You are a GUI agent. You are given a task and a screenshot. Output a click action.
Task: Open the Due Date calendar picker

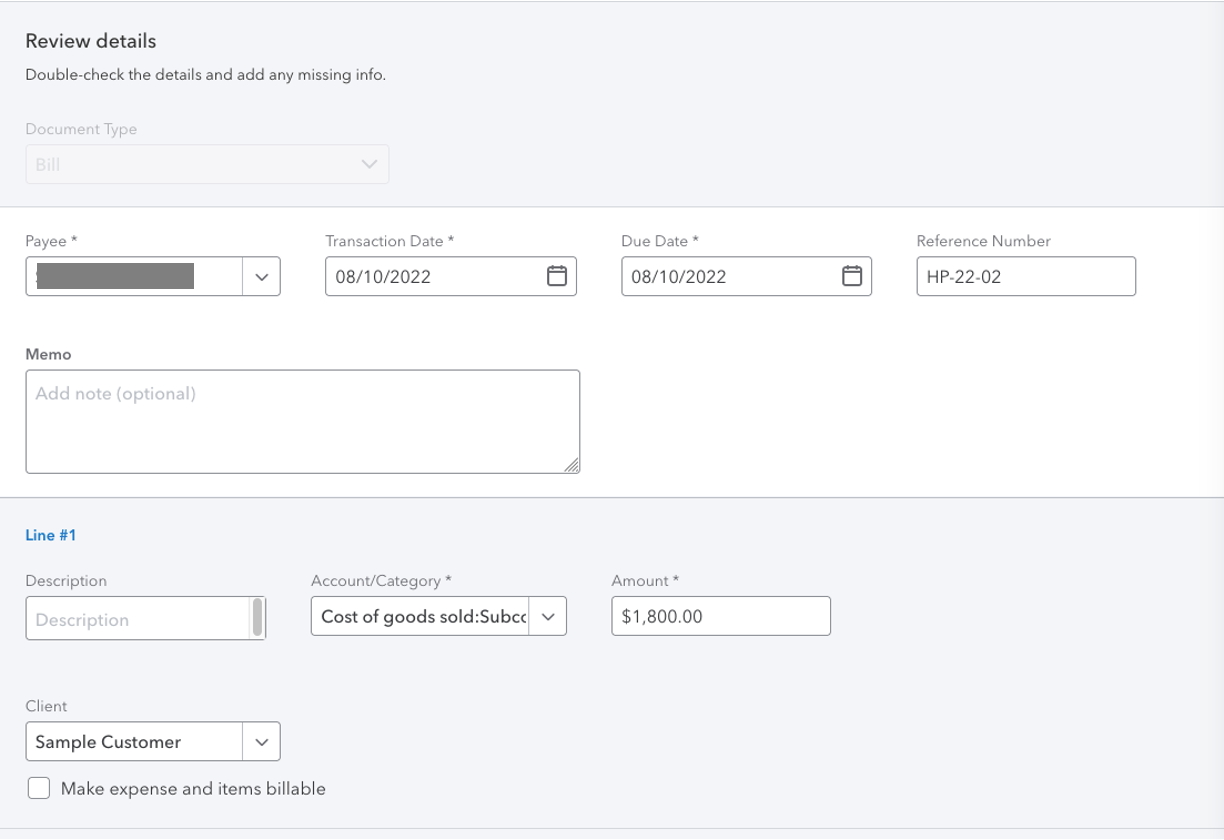851,276
